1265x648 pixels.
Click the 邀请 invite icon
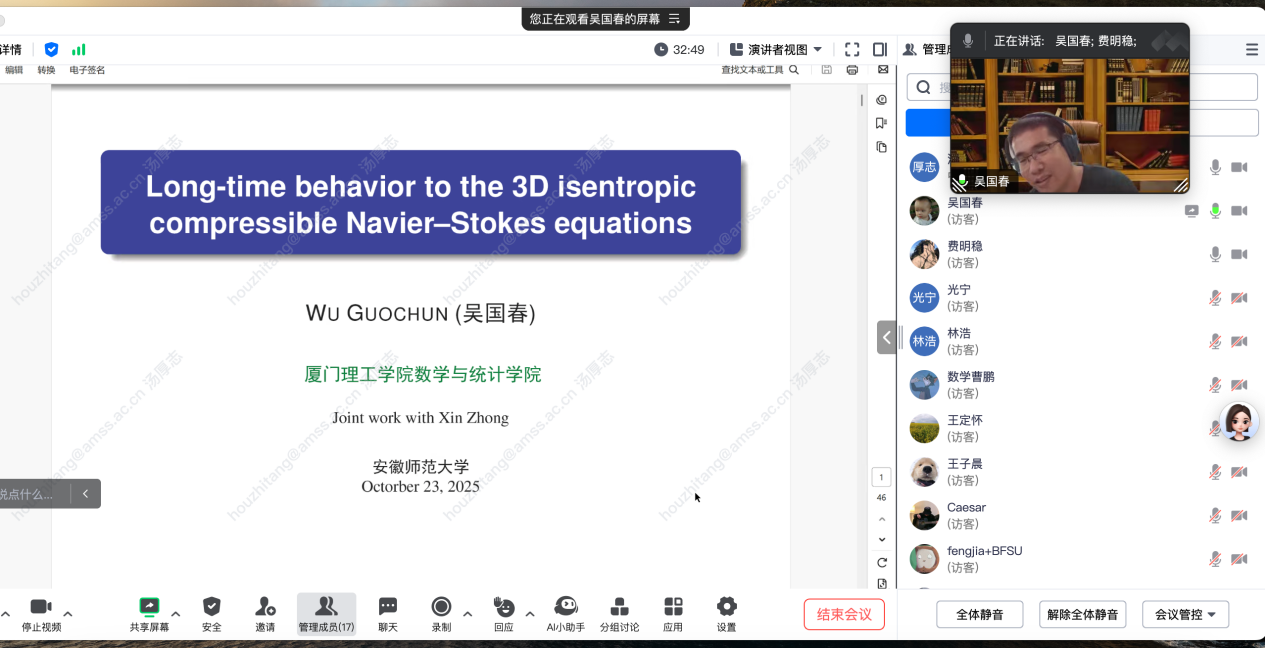265,607
